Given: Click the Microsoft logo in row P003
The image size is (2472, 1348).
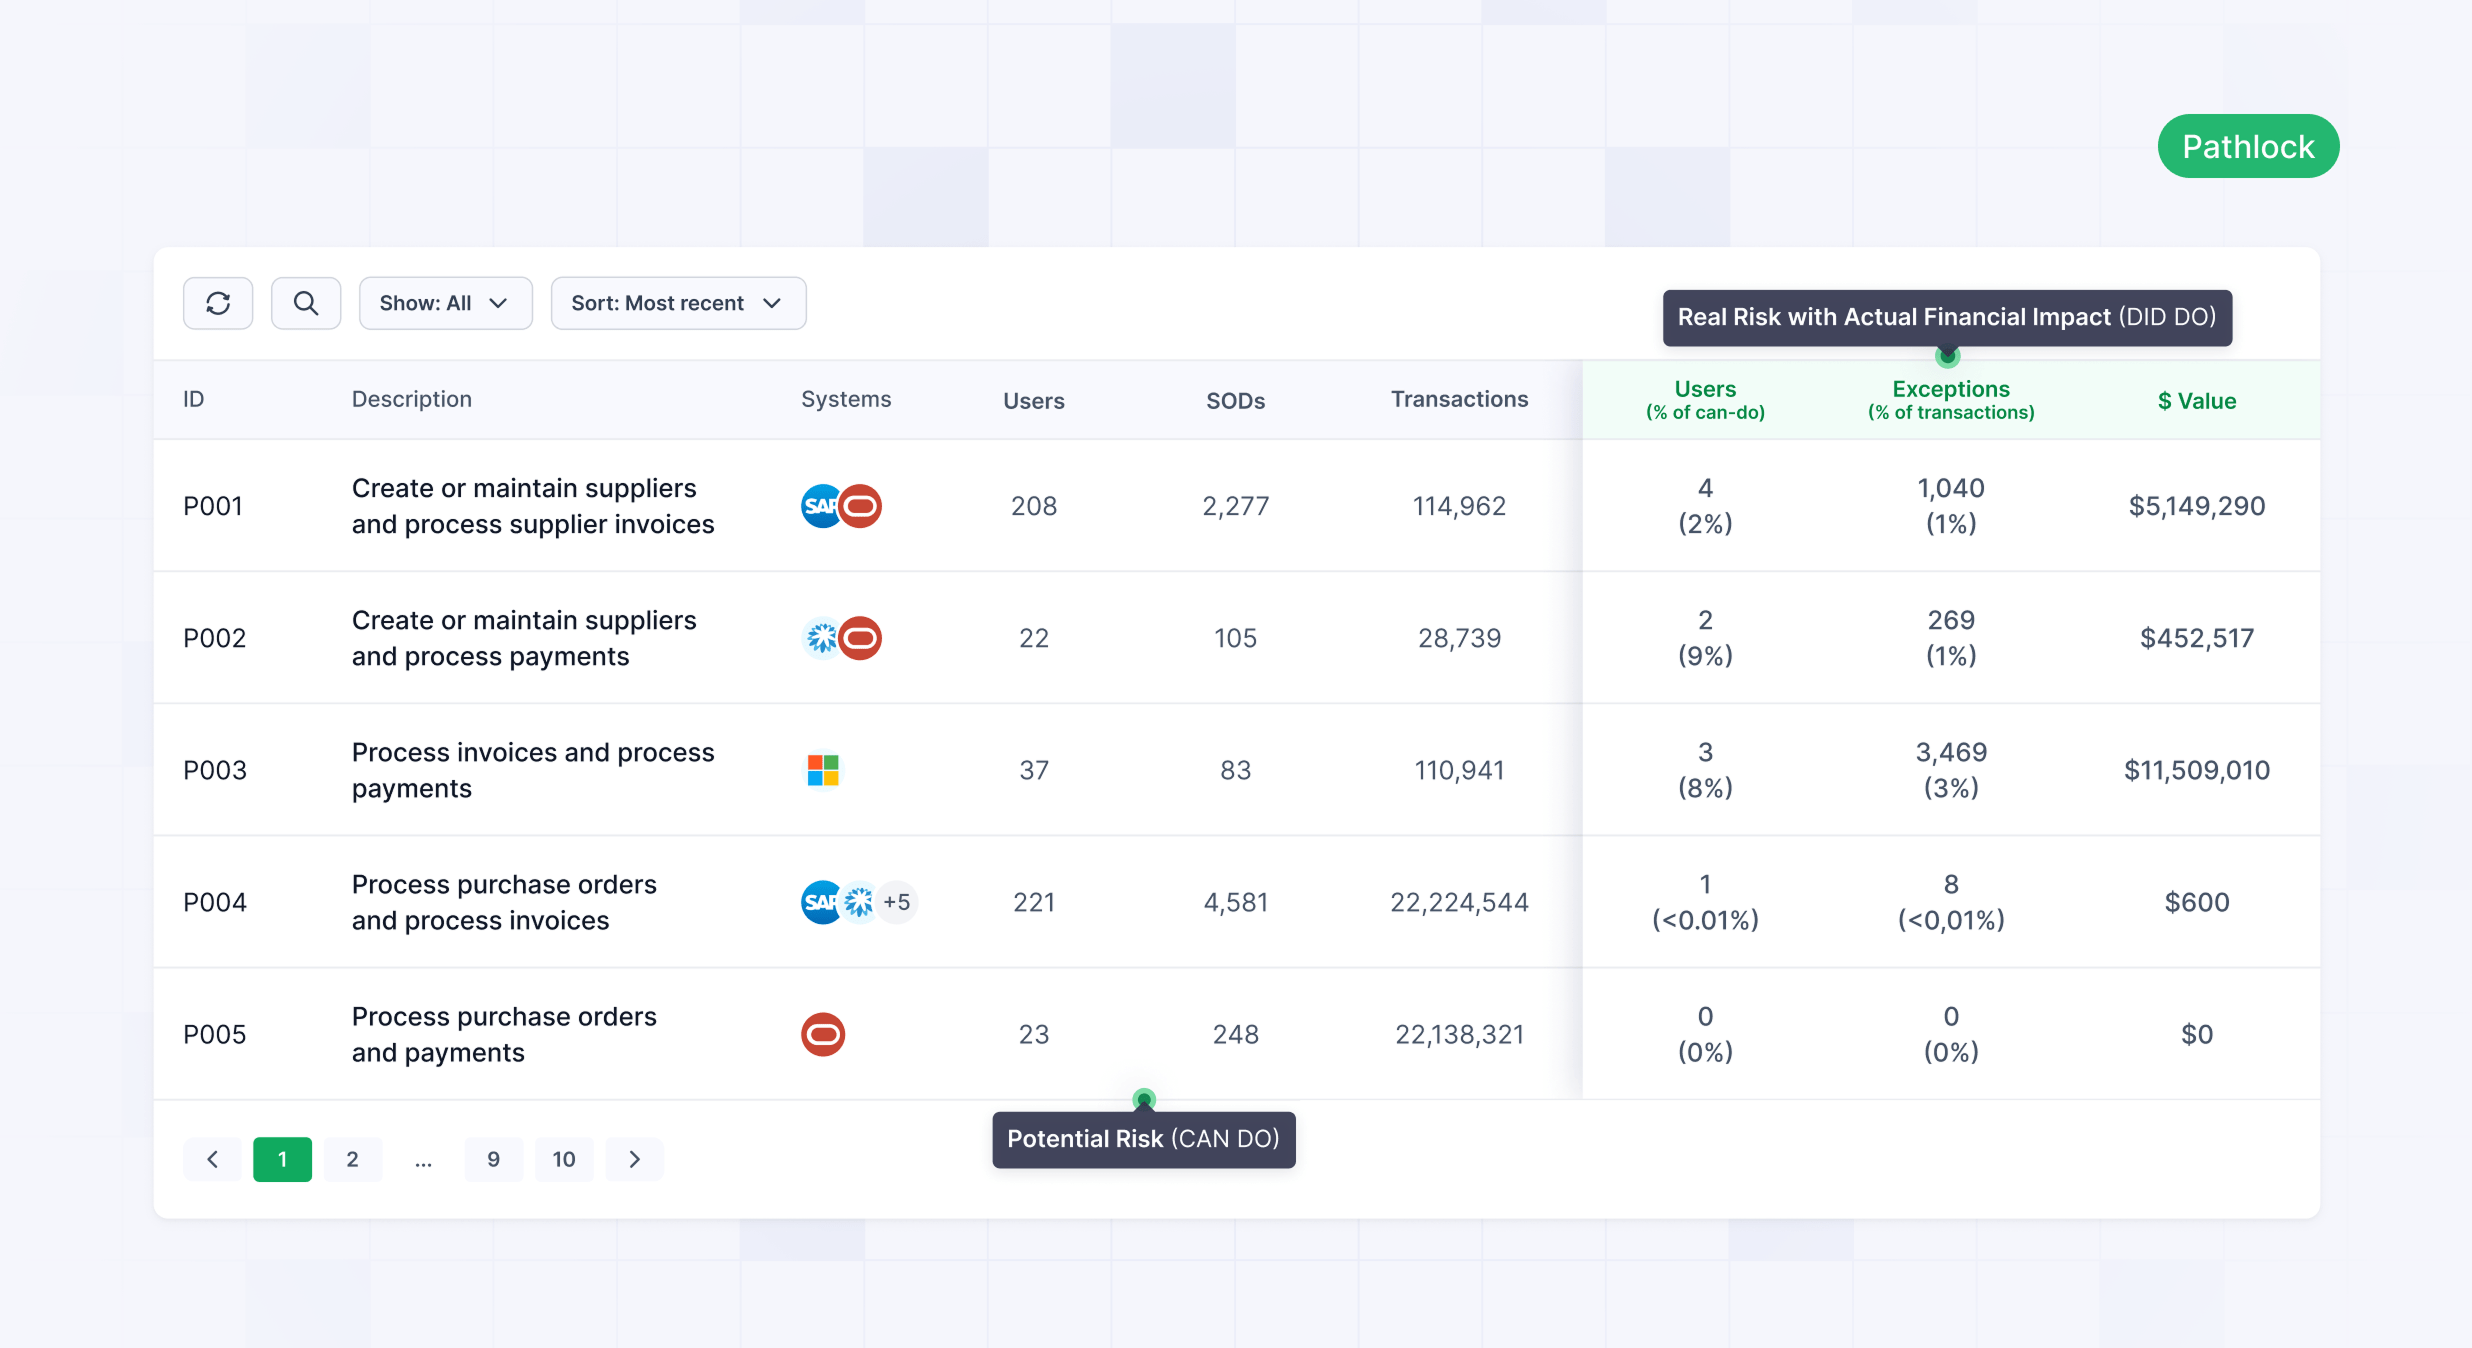Looking at the screenshot, I should click(823, 770).
